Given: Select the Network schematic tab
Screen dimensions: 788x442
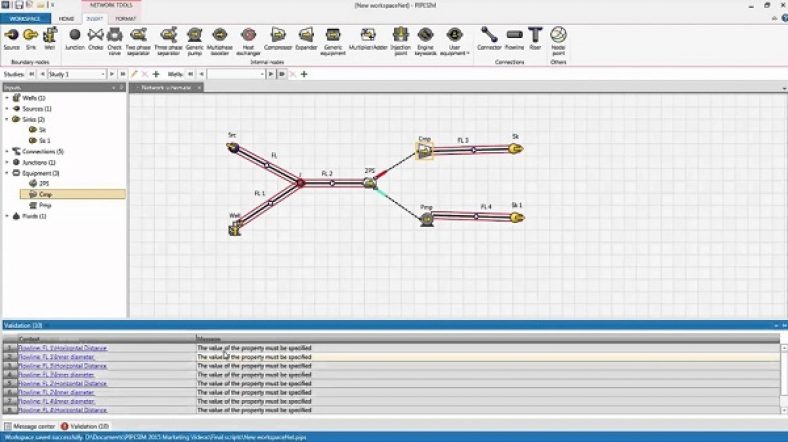Looking at the screenshot, I should coord(166,87).
